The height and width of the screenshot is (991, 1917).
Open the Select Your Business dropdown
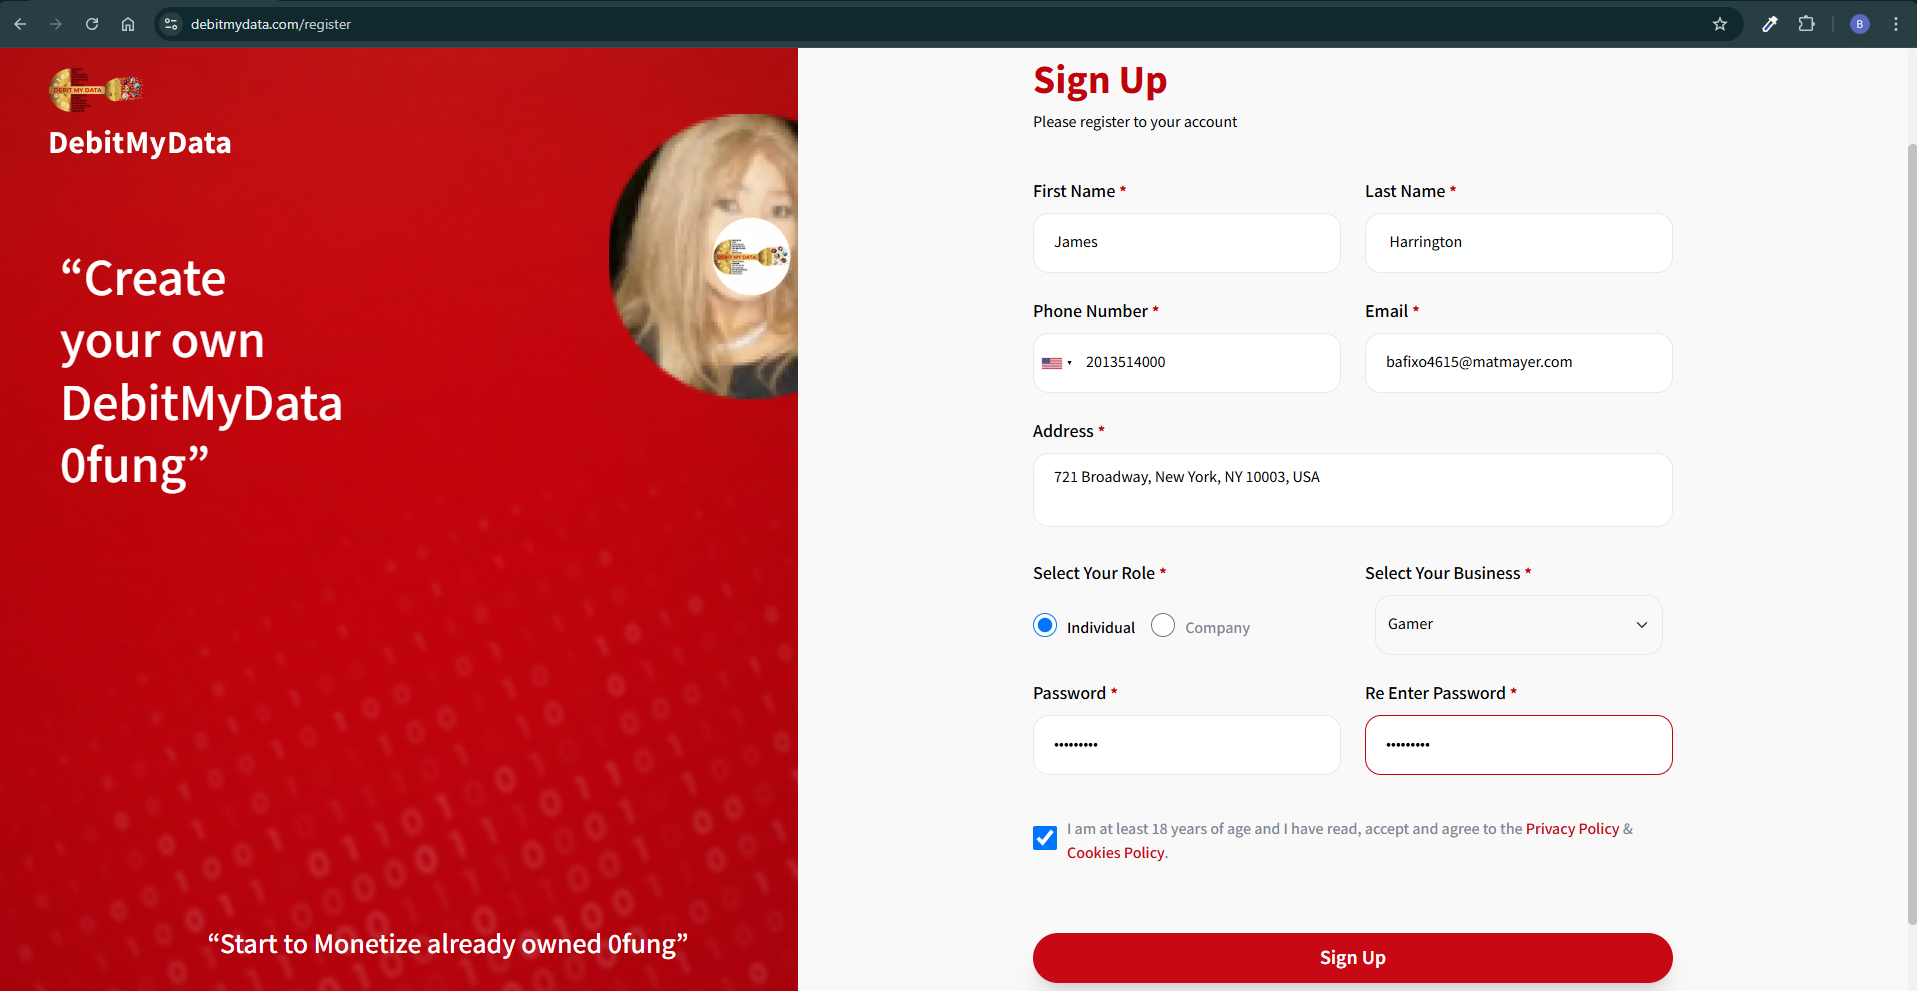coord(1518,625)
